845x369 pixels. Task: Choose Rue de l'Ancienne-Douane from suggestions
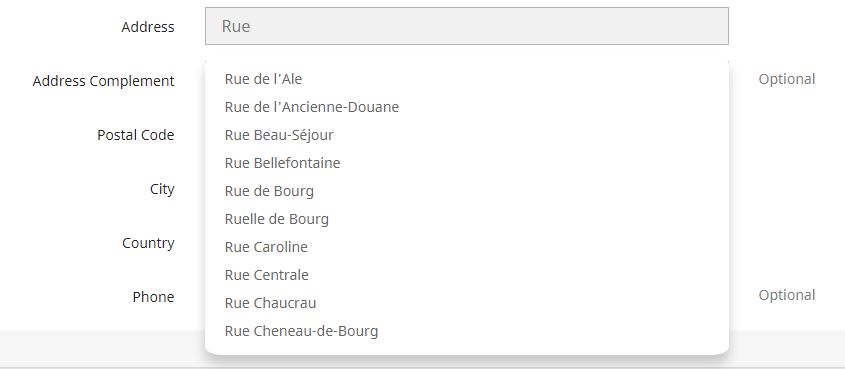point(467,107)
